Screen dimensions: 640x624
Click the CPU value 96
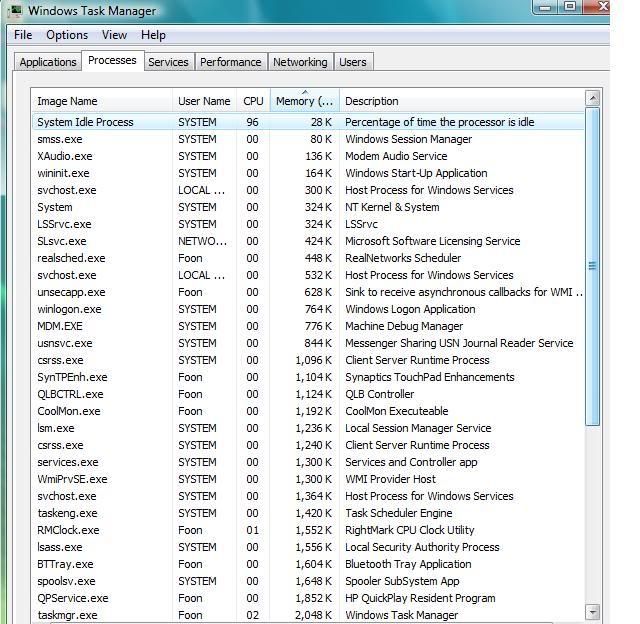[x=252, y=122]
